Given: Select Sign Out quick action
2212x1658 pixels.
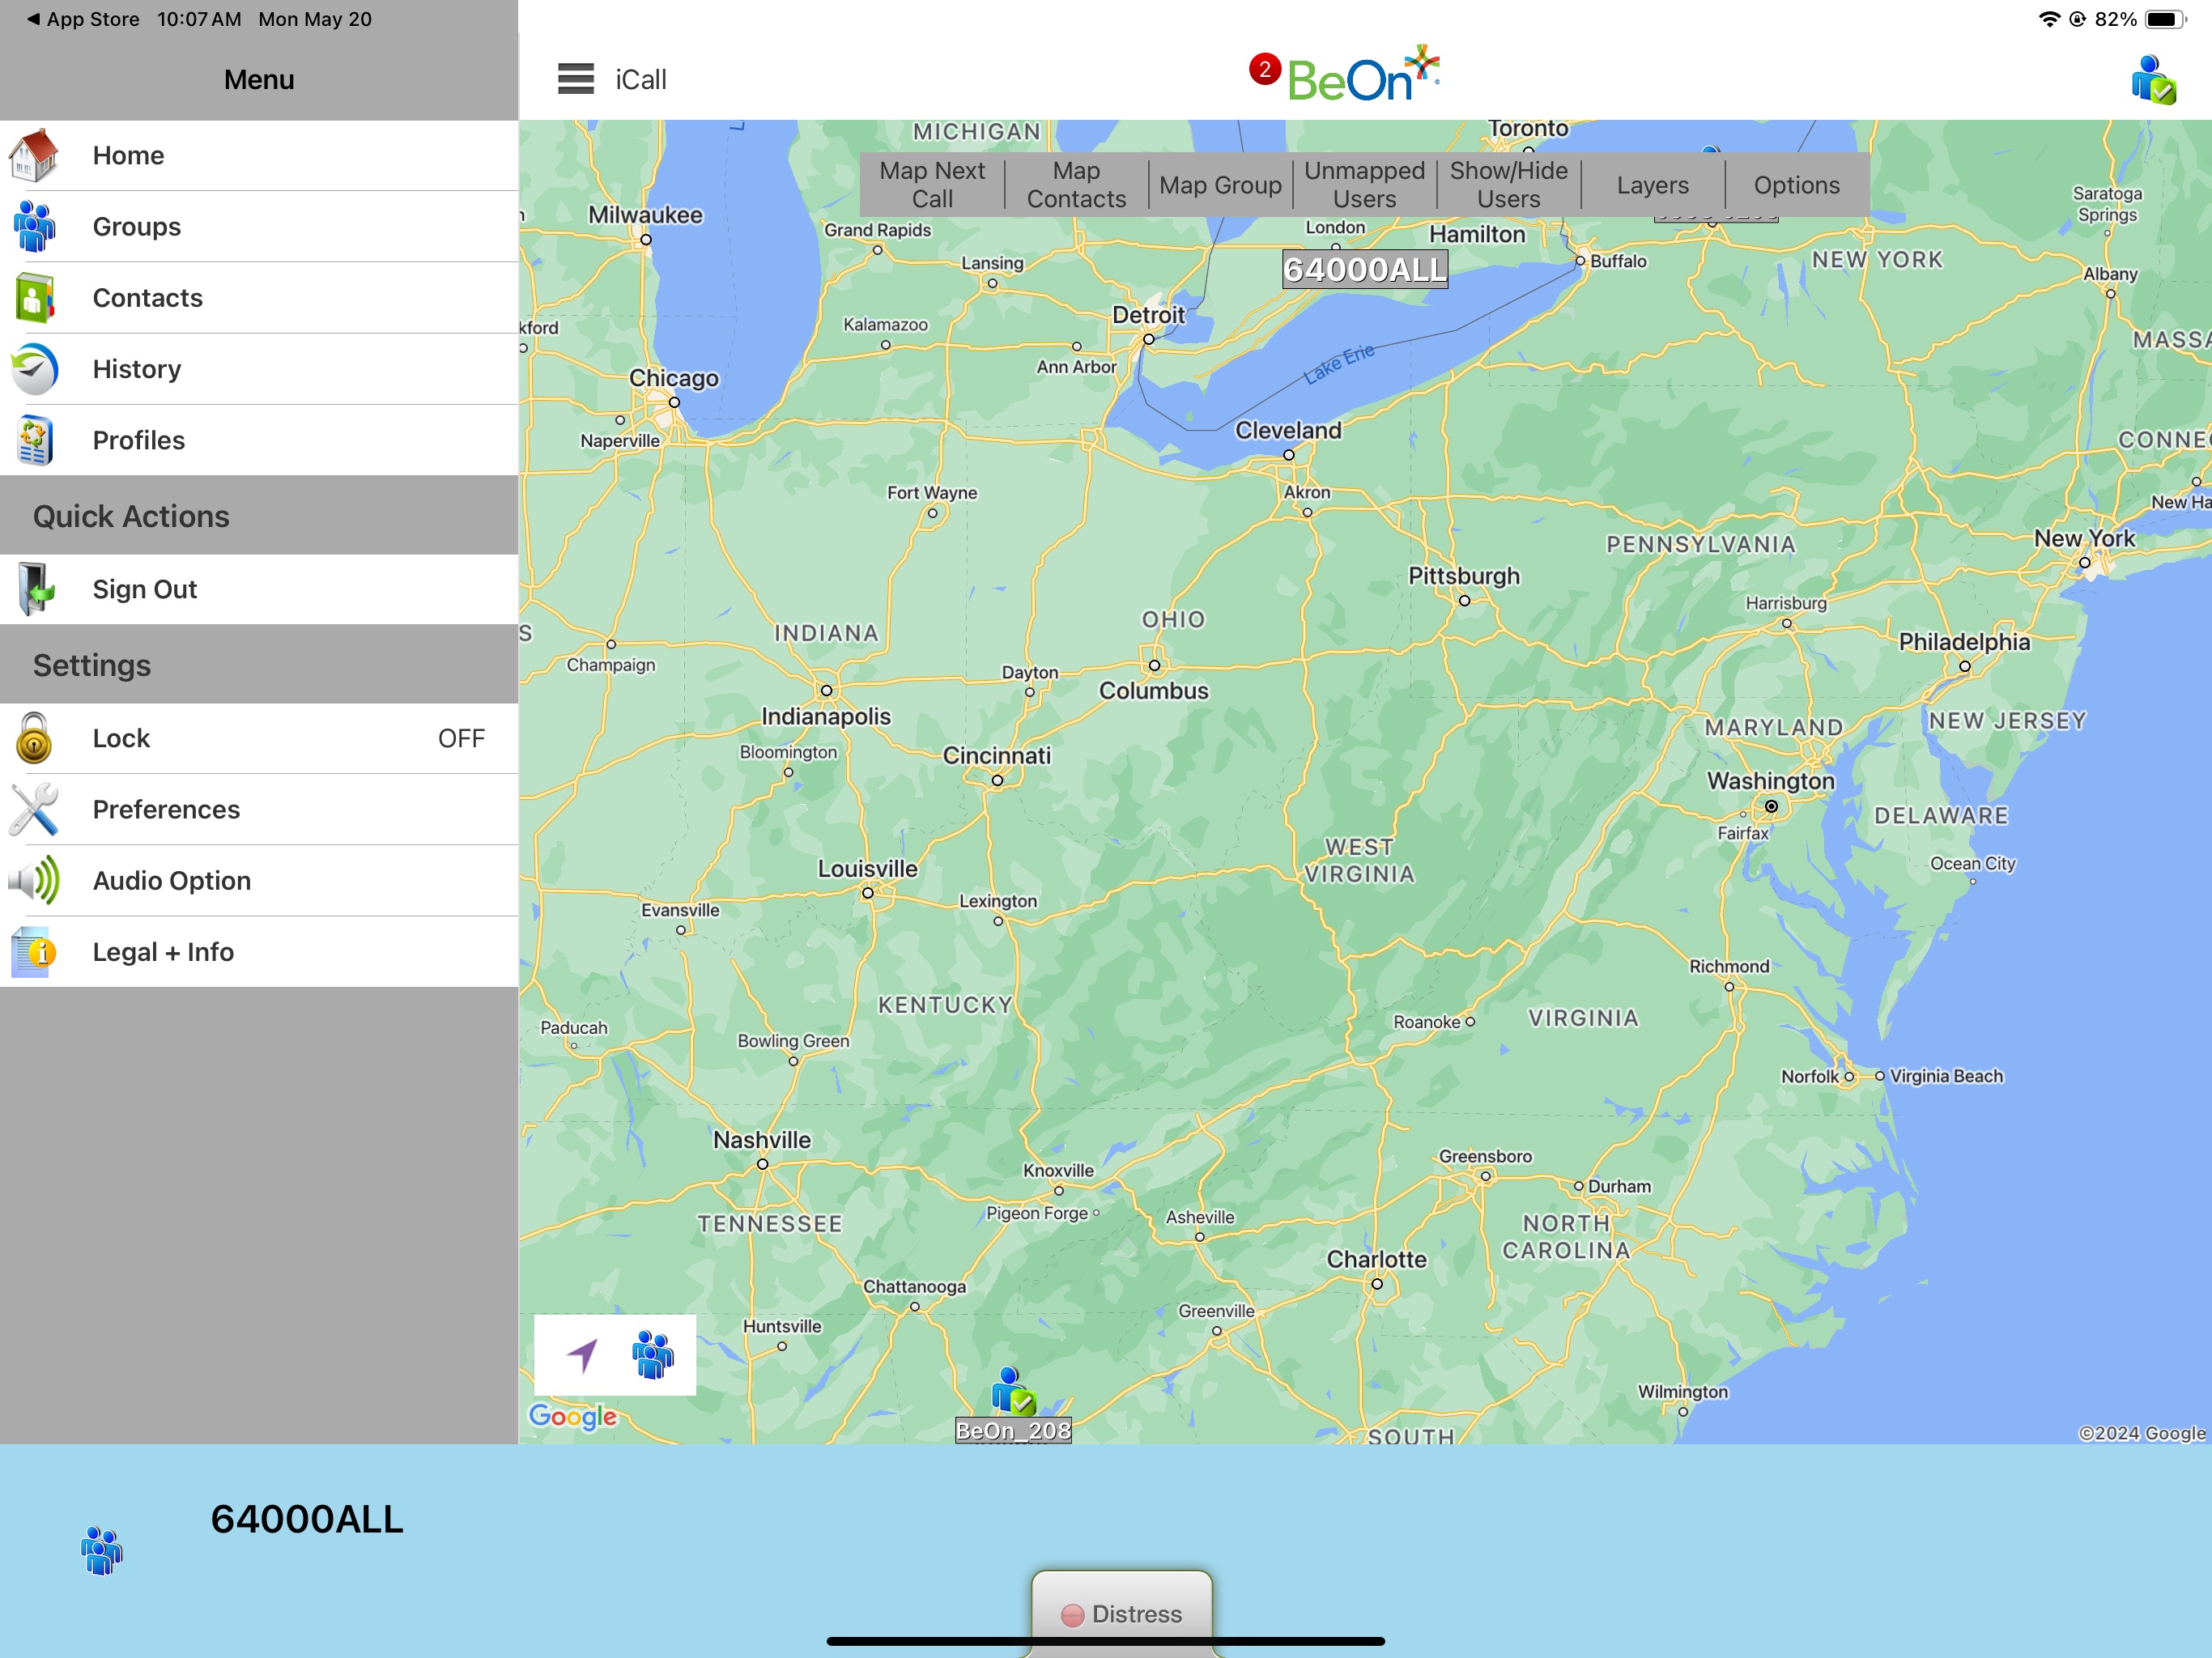Looking at the screenshot, I should [x=259, y=589].
